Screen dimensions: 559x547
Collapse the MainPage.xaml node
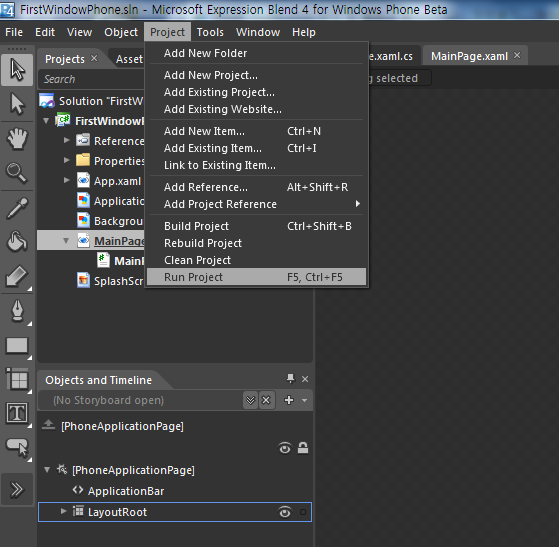click(66, 240)
